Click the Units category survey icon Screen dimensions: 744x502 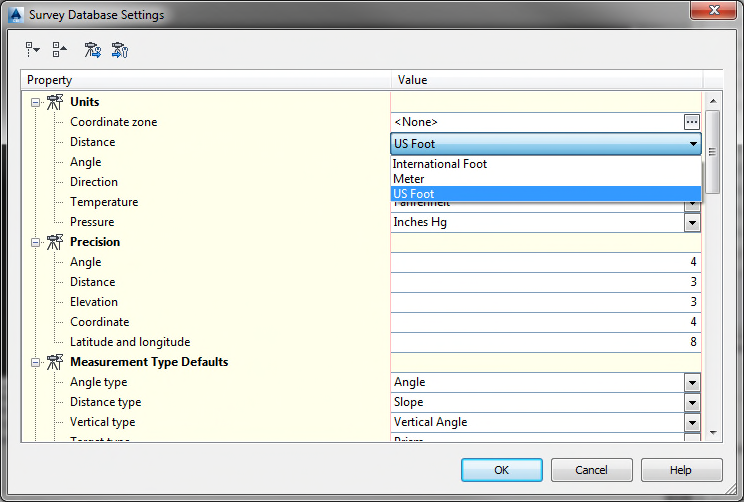click(x=55, y=102)
